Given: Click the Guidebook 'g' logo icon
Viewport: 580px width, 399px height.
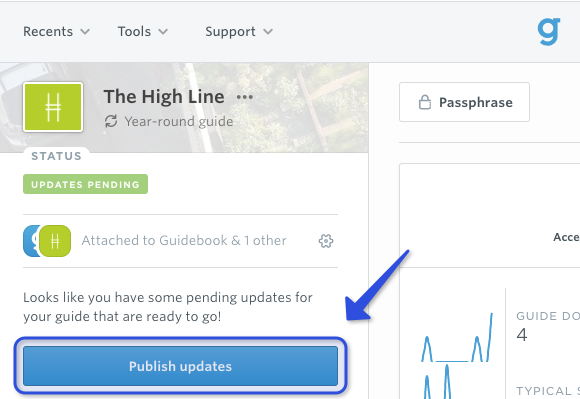Looking at the screenshot, I should 549,32.
